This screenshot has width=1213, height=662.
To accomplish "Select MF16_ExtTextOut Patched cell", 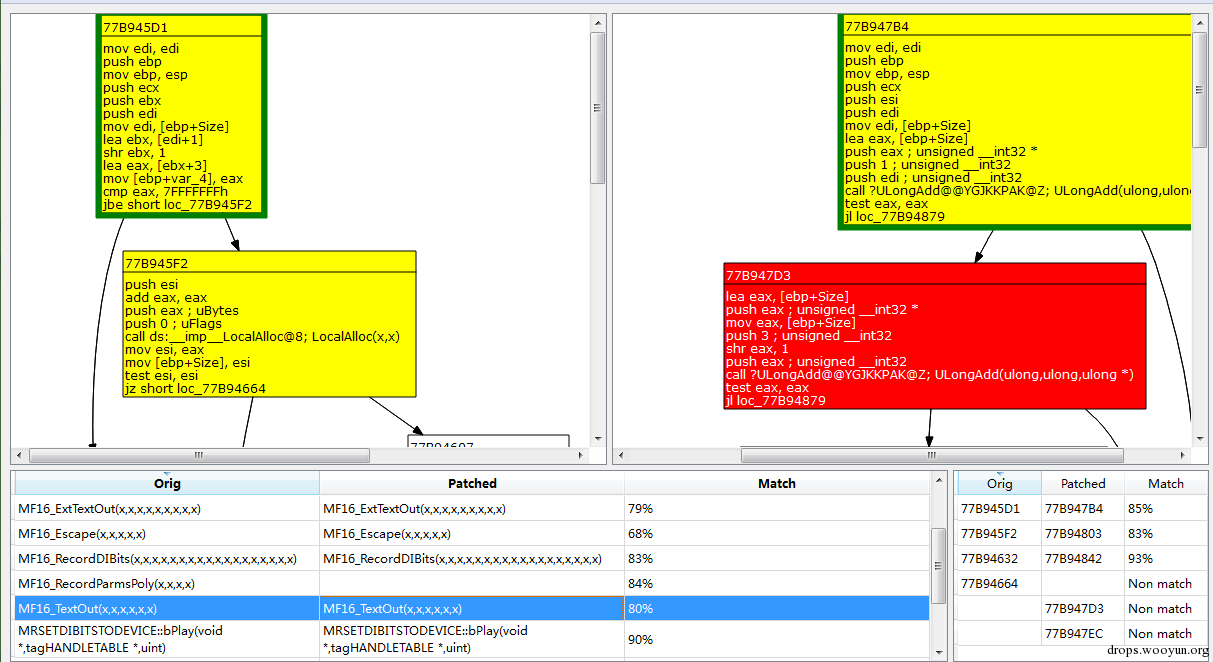I will coord(472,509).
